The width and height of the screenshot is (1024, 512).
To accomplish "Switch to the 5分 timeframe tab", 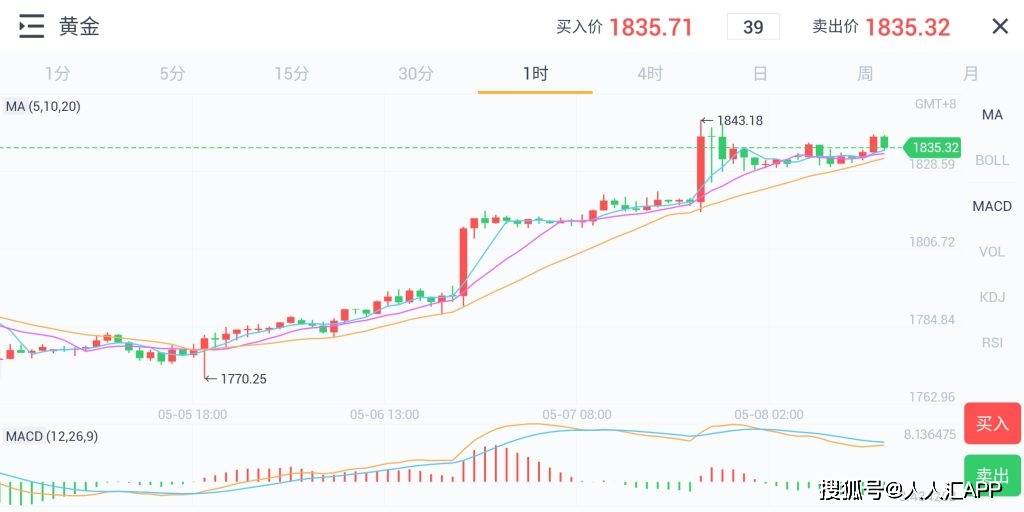I will (x=172, y=73).
